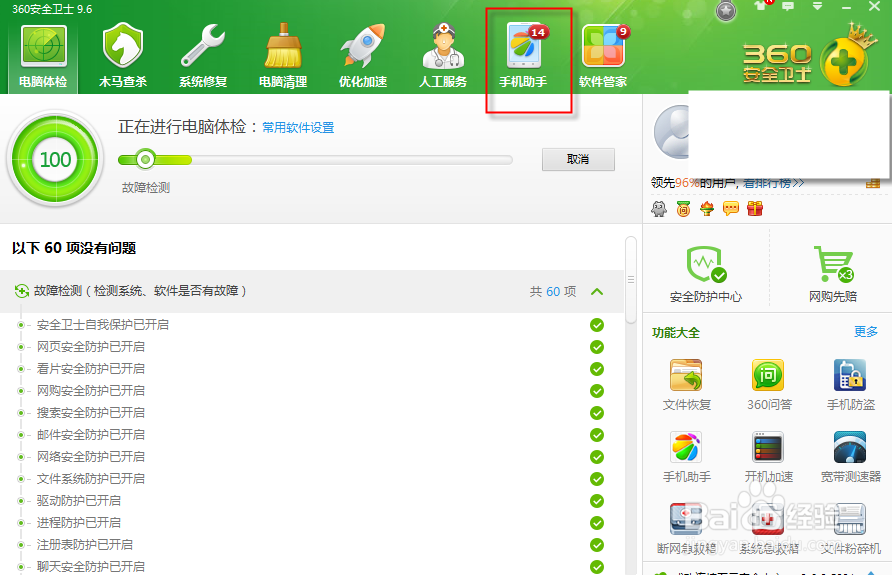Viewport: 892px width, 575px height.
Task: Open the 系统修复 wrench tab
Action: (203, 56)
